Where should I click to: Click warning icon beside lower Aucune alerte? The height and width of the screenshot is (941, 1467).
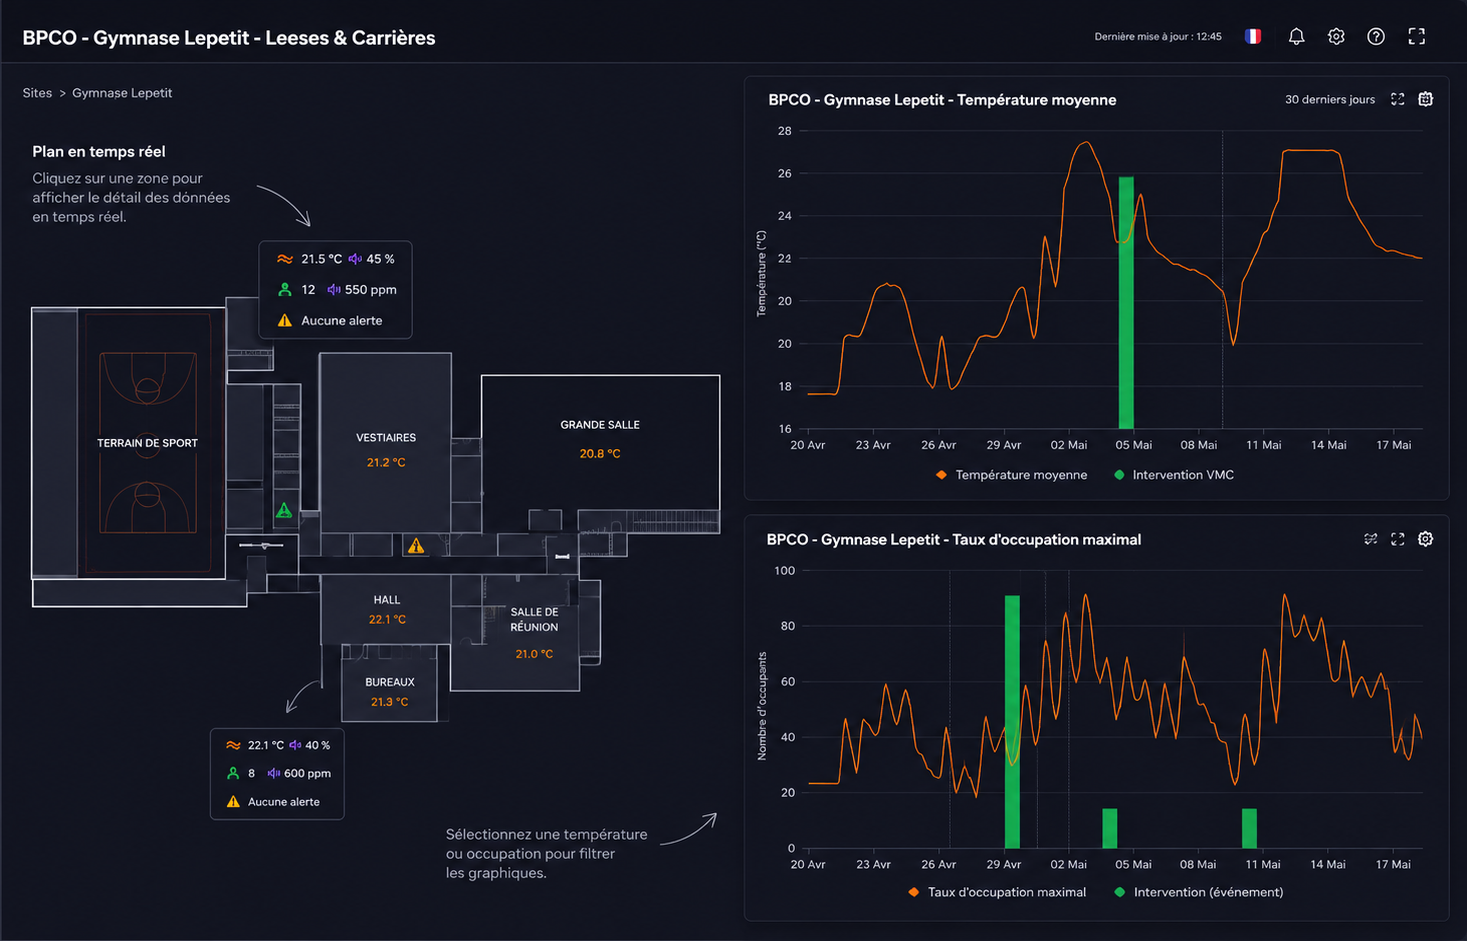tap(233, 802)
